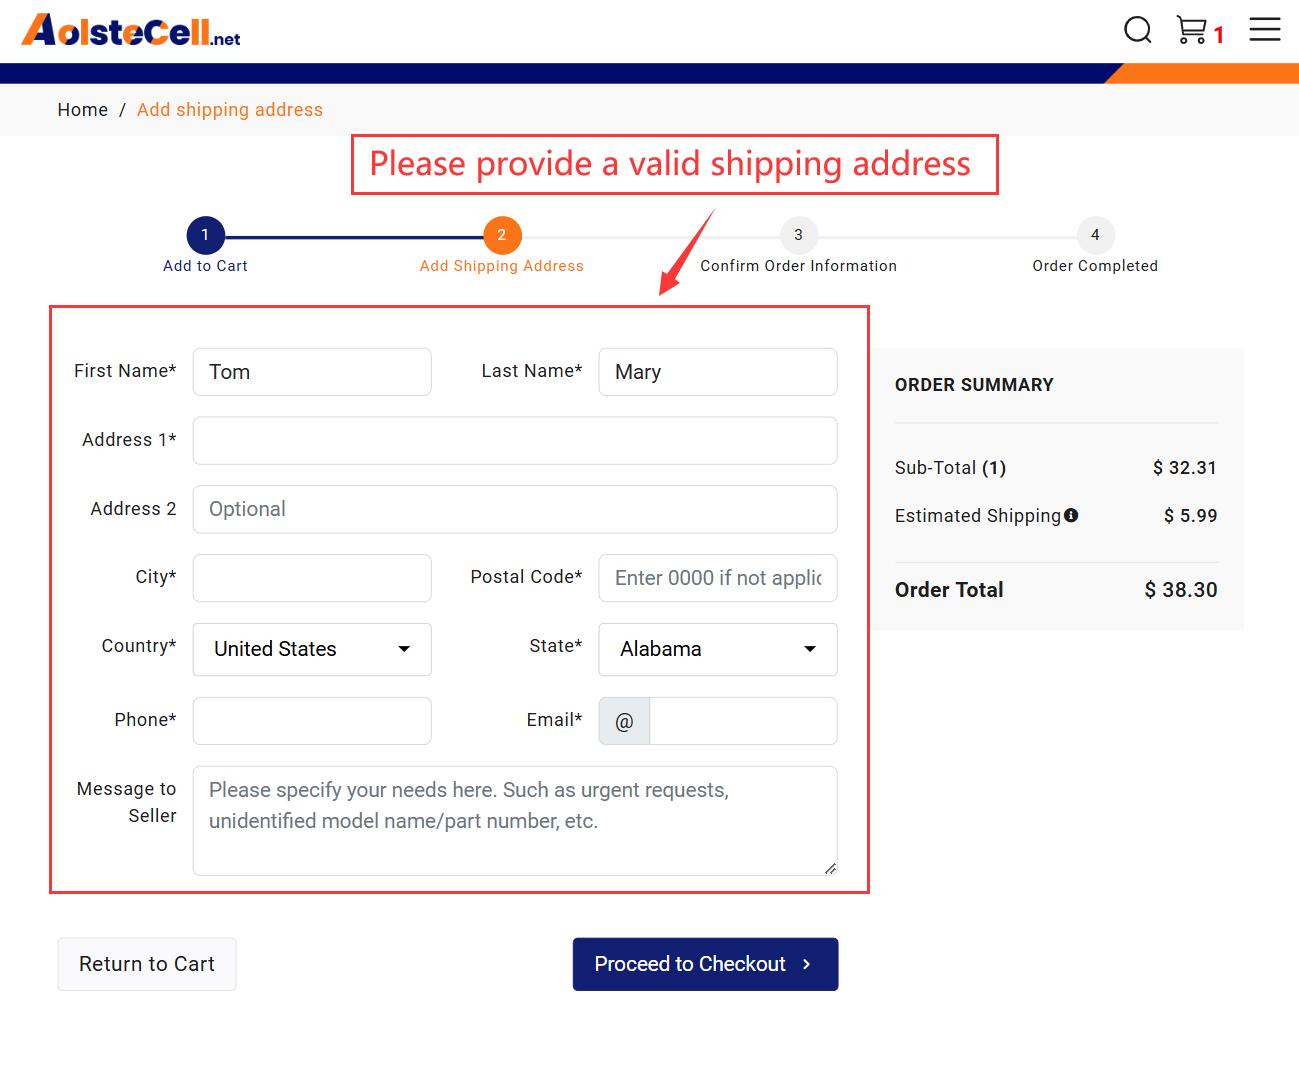The height and width of the screenshot is (1076, 1299).
Task: Click the Estimated Shipping label
Action: (978, 516)
